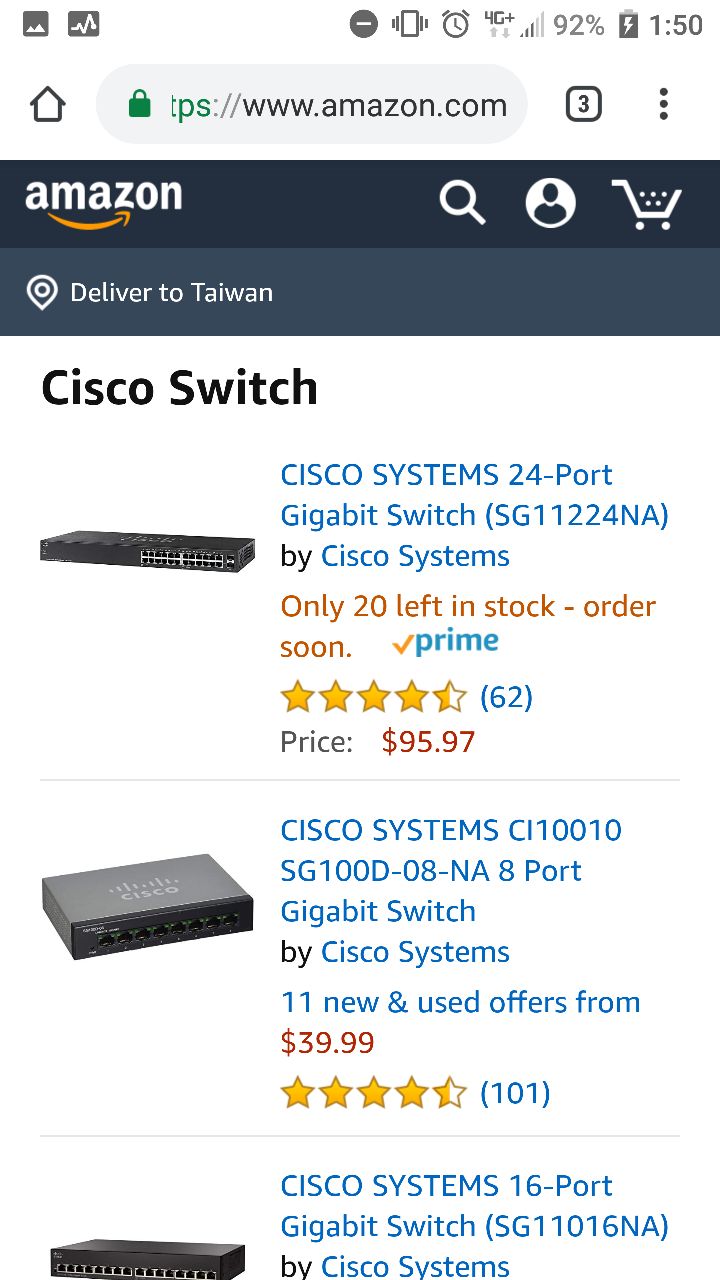This screenshot has width=720, height=1280.
Task: Open Chrome's three-dot overflow menu
Action: (x=663, y=104)
